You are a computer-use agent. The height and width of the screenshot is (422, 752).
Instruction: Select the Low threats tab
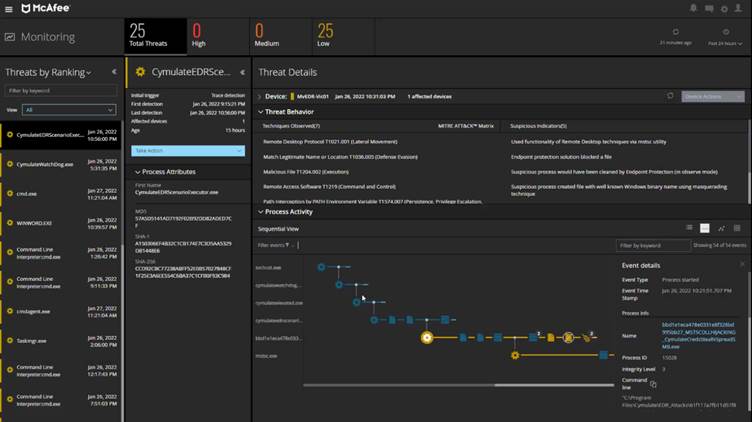343,36
